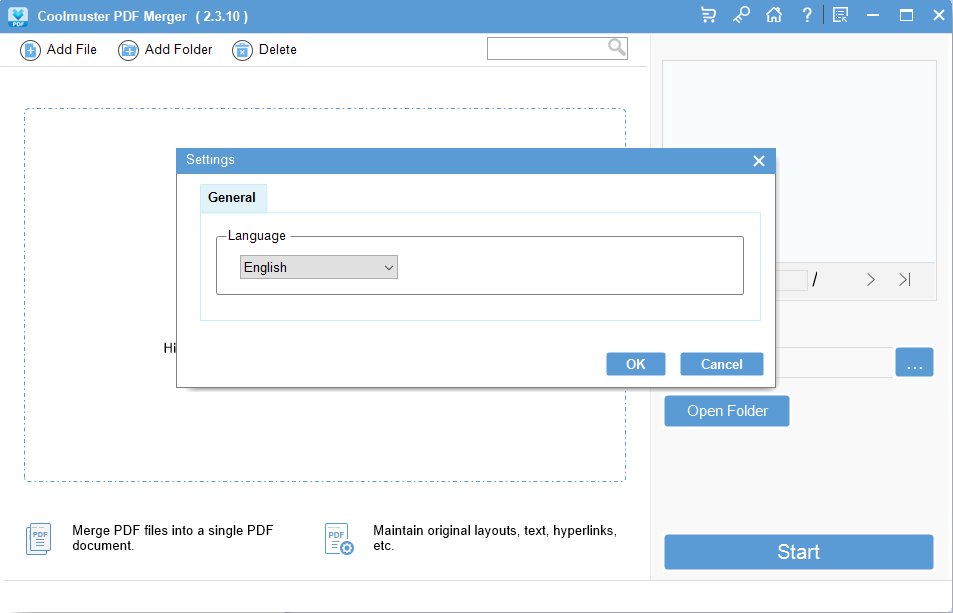Open the English language dropdown
953x613 pixels.
click(319, 267)
